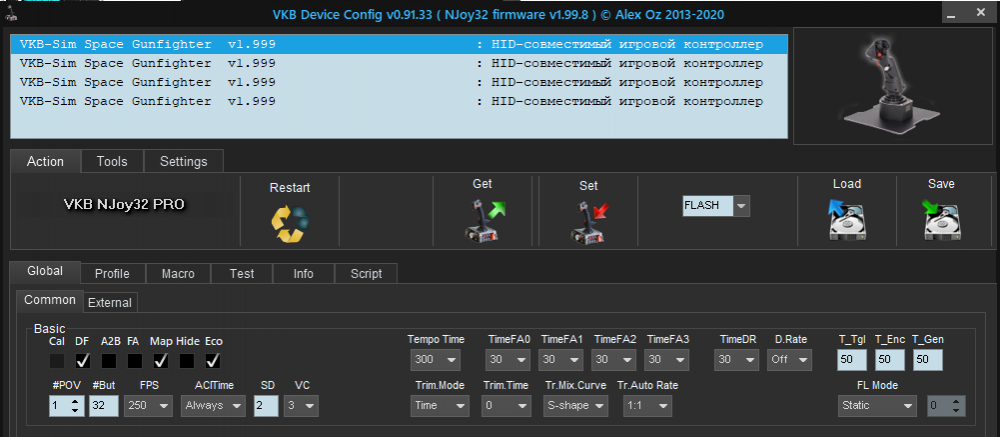Open the Info tab
The height and width of the screenshot is (437, 1000).
tap(304, 274)
